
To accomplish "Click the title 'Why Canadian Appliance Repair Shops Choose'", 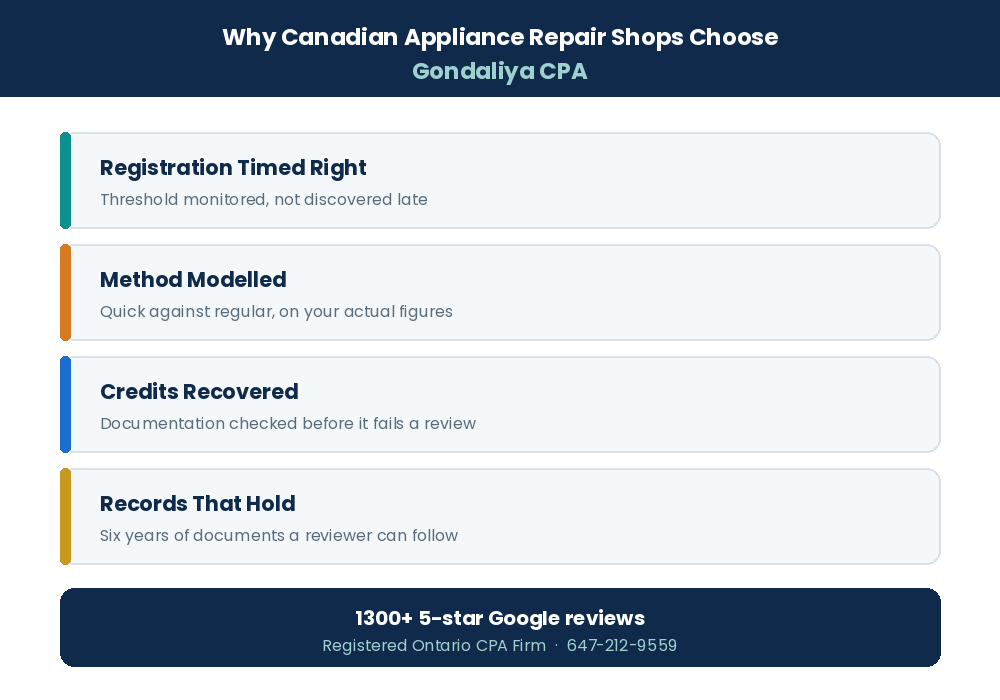I will click(500, 37).
